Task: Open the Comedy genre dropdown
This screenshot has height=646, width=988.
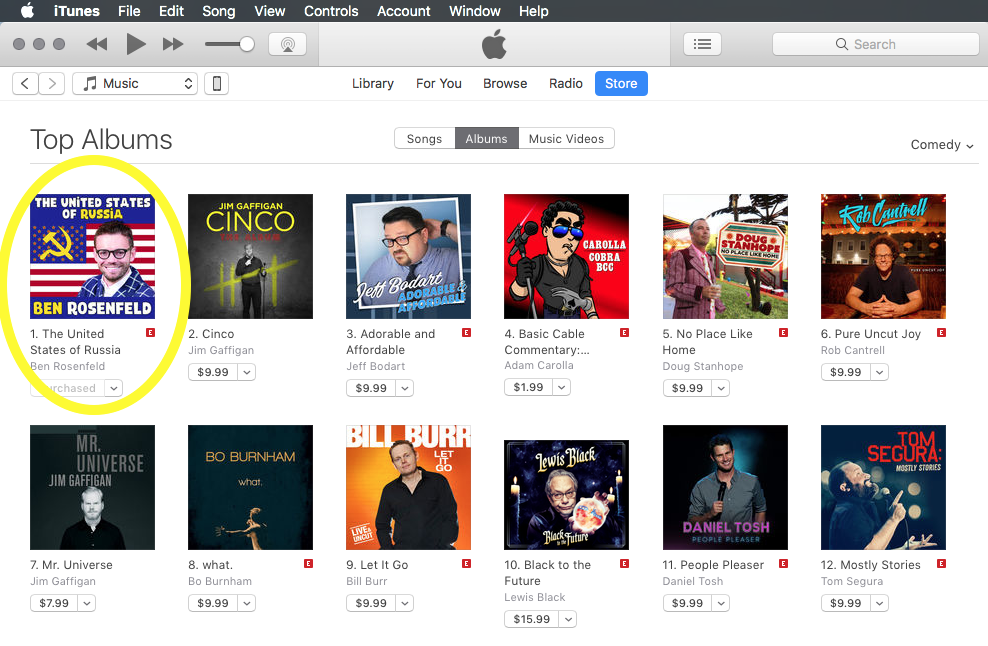Action: [x=941, y=144]
